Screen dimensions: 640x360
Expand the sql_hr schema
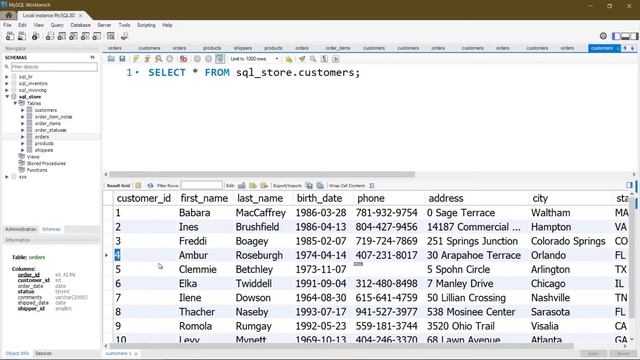pyautogui.click(x=7, y=77)
